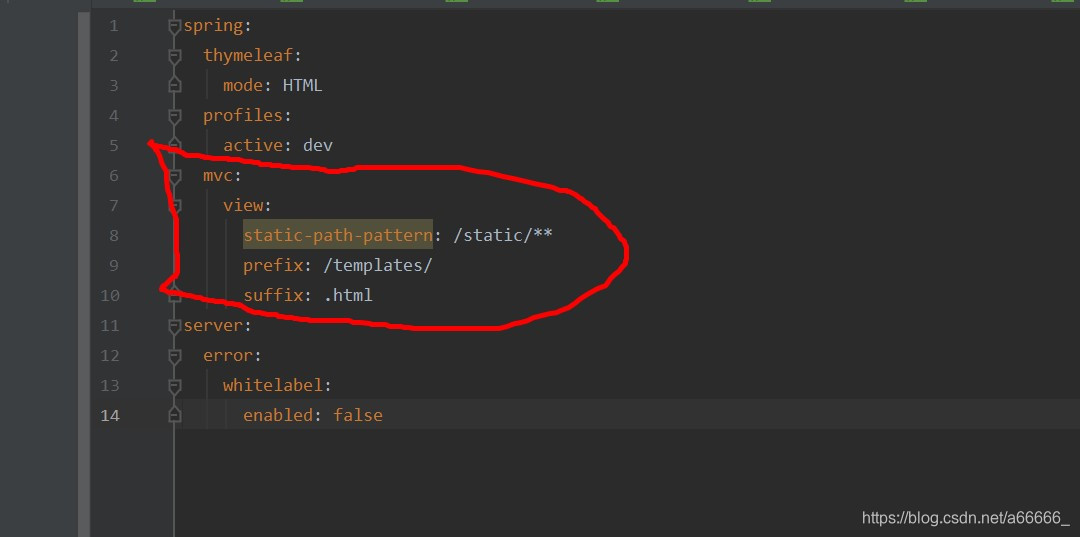Click the /templates/ value

378,265
